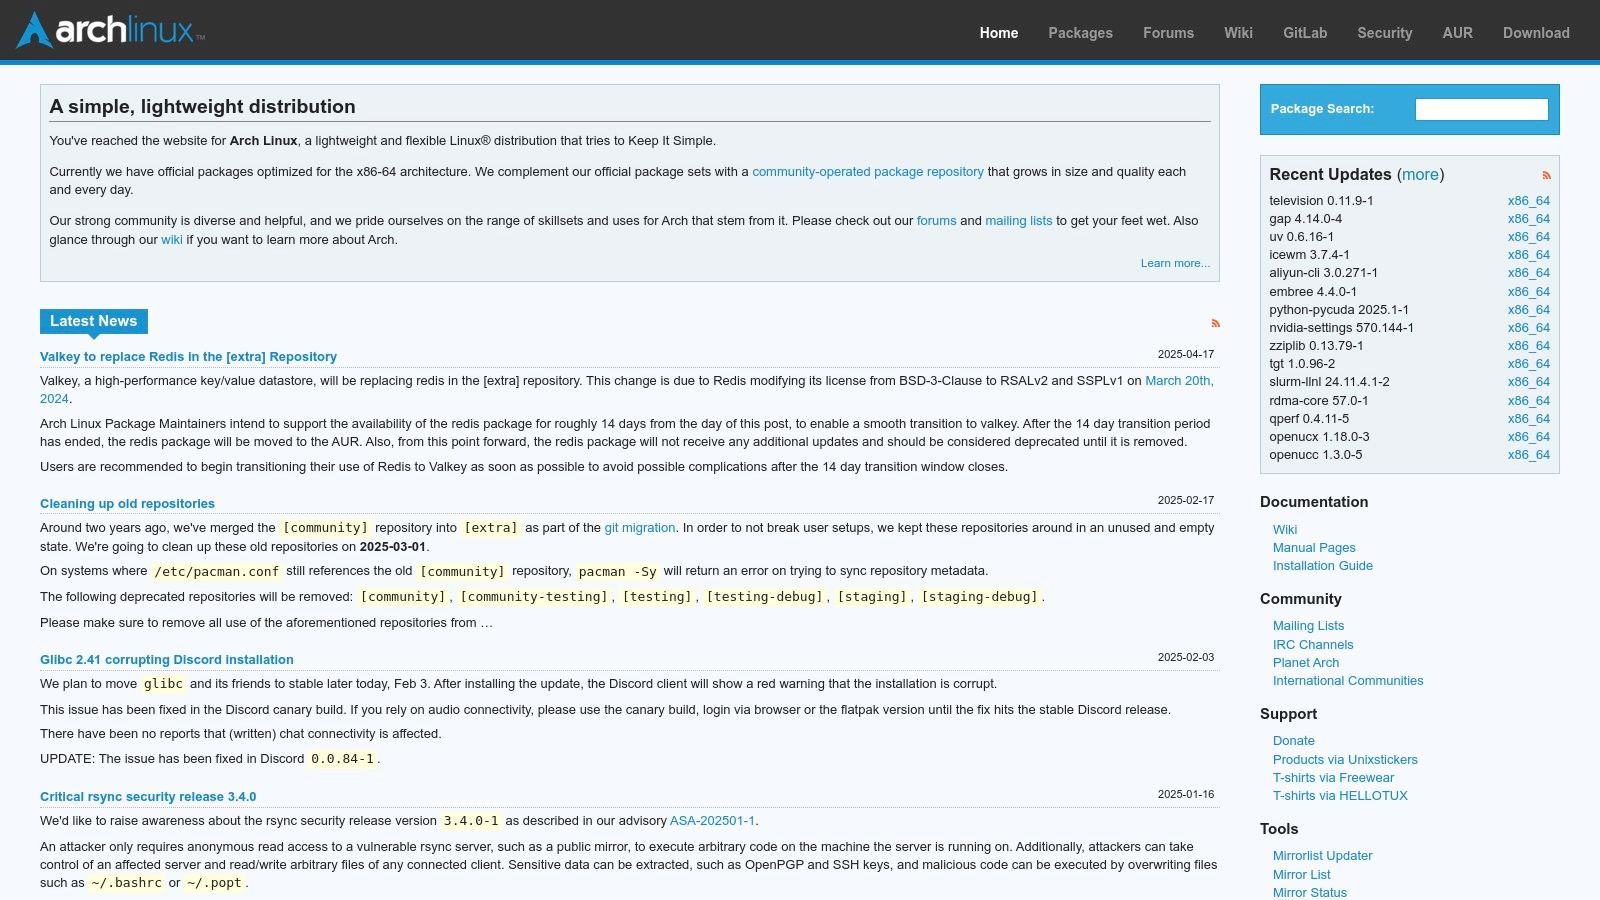Open Manual Pages link
1600x900 pixels.
tap(1314, 548)
